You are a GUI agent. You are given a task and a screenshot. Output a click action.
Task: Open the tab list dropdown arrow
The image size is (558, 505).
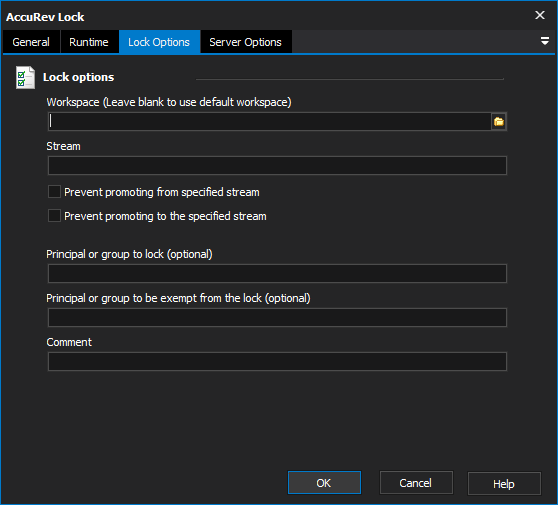click(x=544, y=41)
